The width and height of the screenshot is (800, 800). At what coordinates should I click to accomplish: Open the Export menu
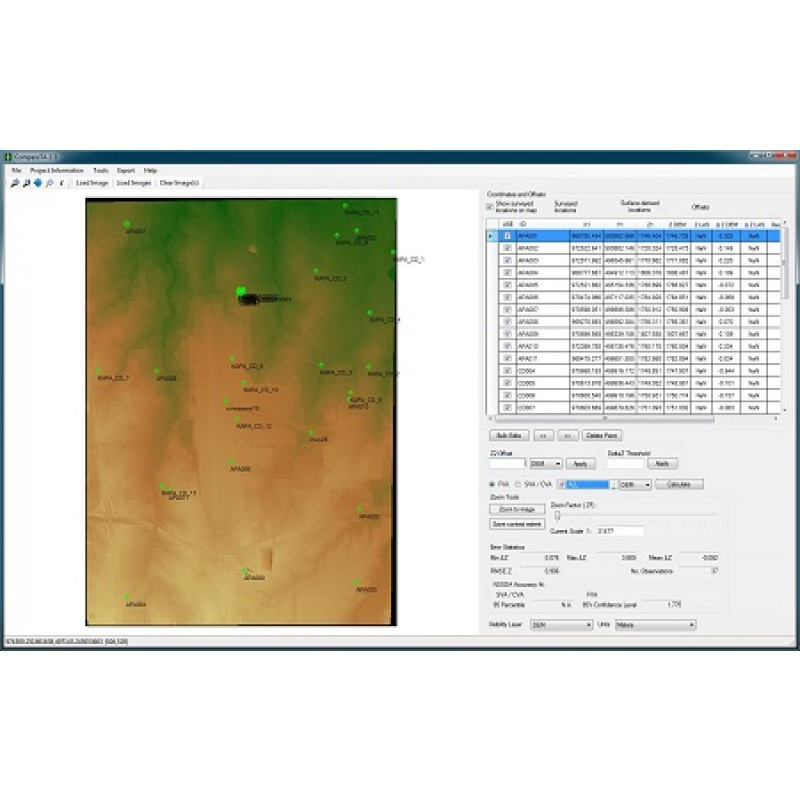(x=126, y=170)
